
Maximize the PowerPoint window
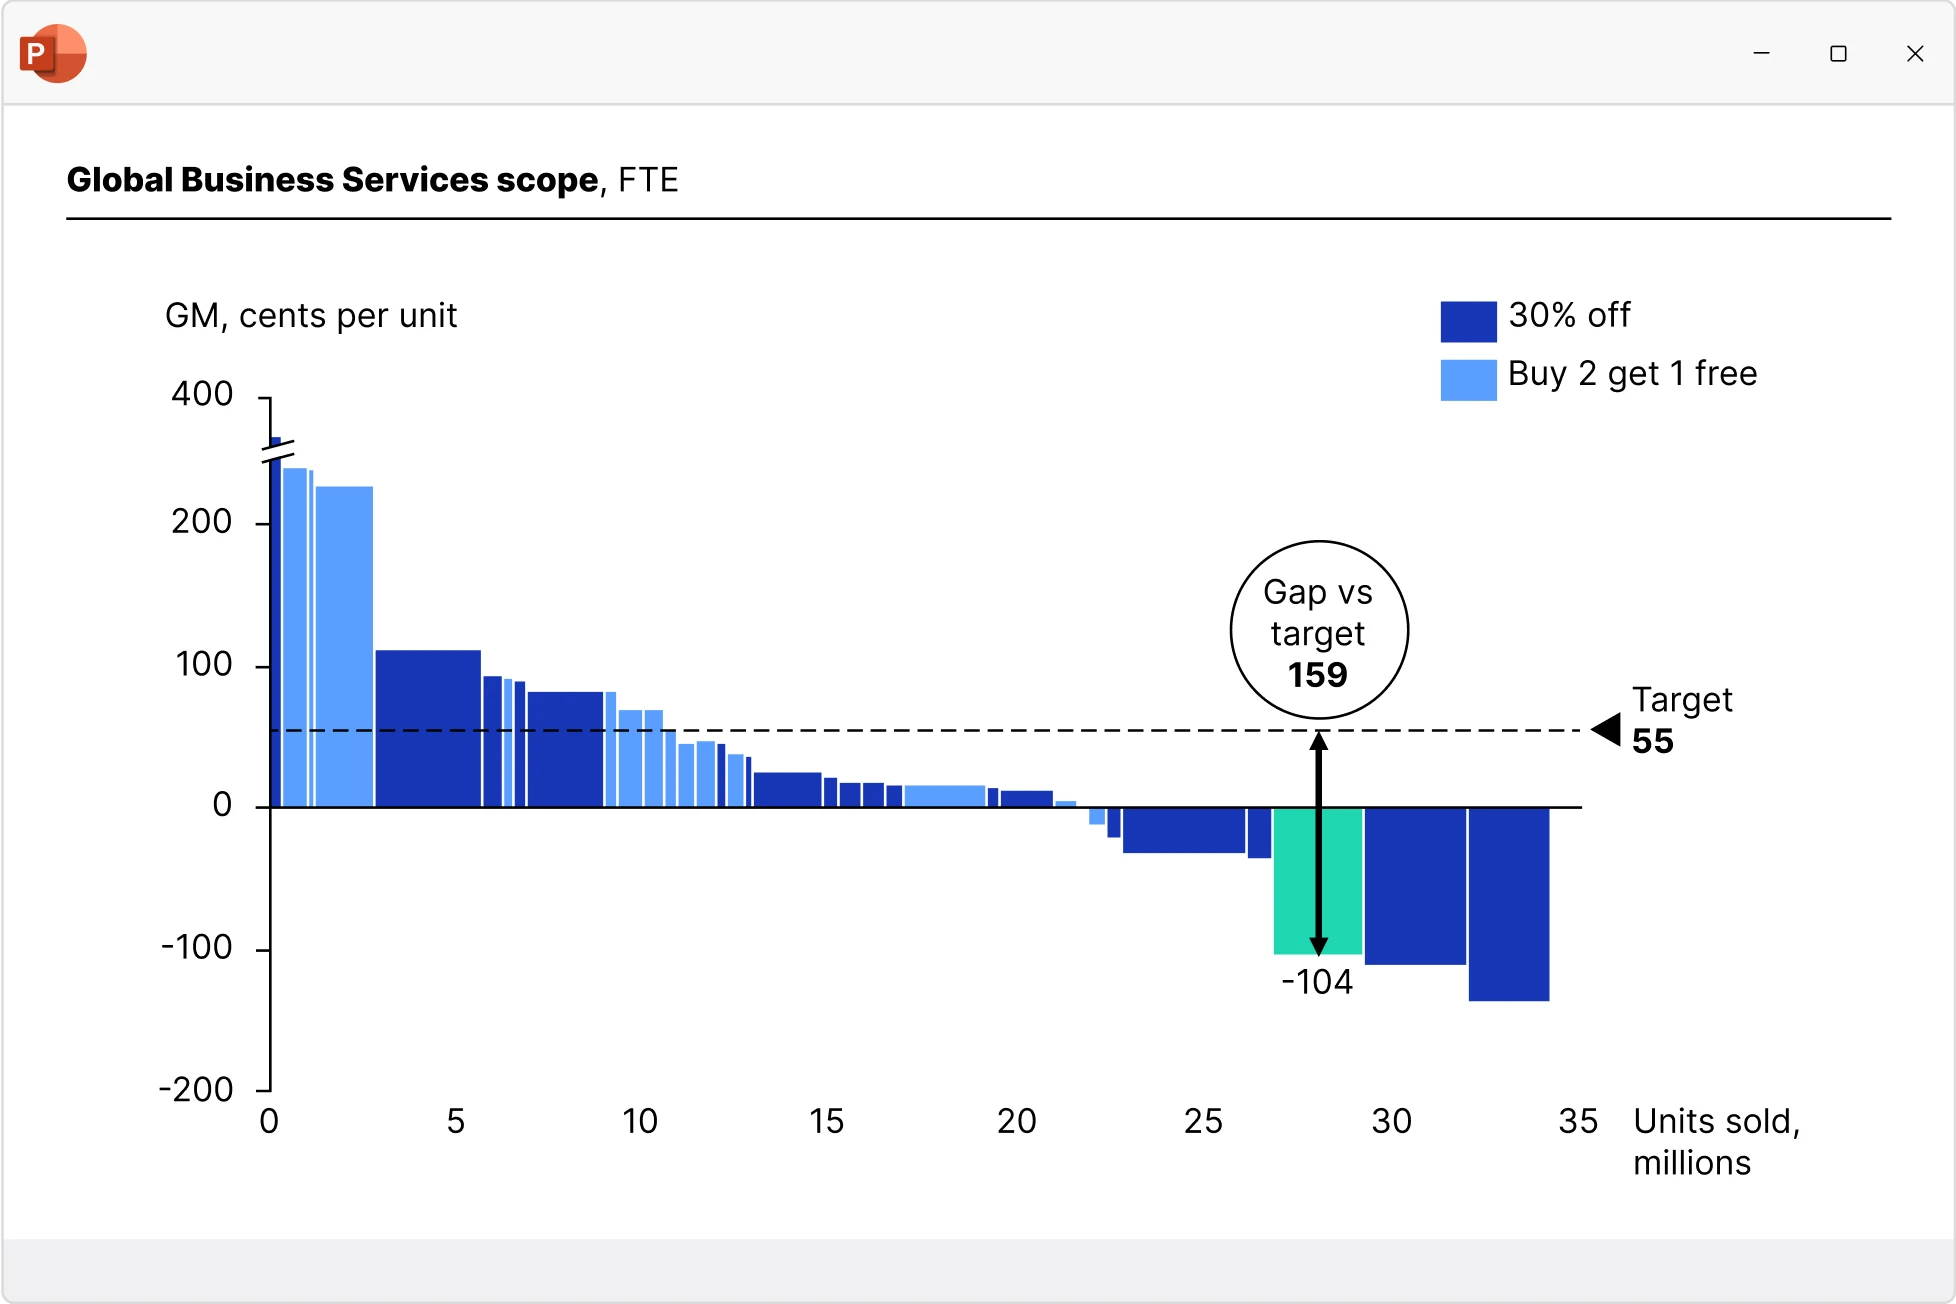click(x=1838, y=53)
